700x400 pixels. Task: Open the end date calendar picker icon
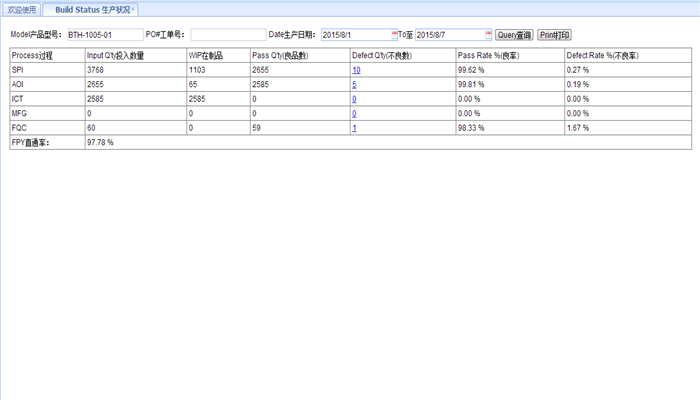(488, 35)
